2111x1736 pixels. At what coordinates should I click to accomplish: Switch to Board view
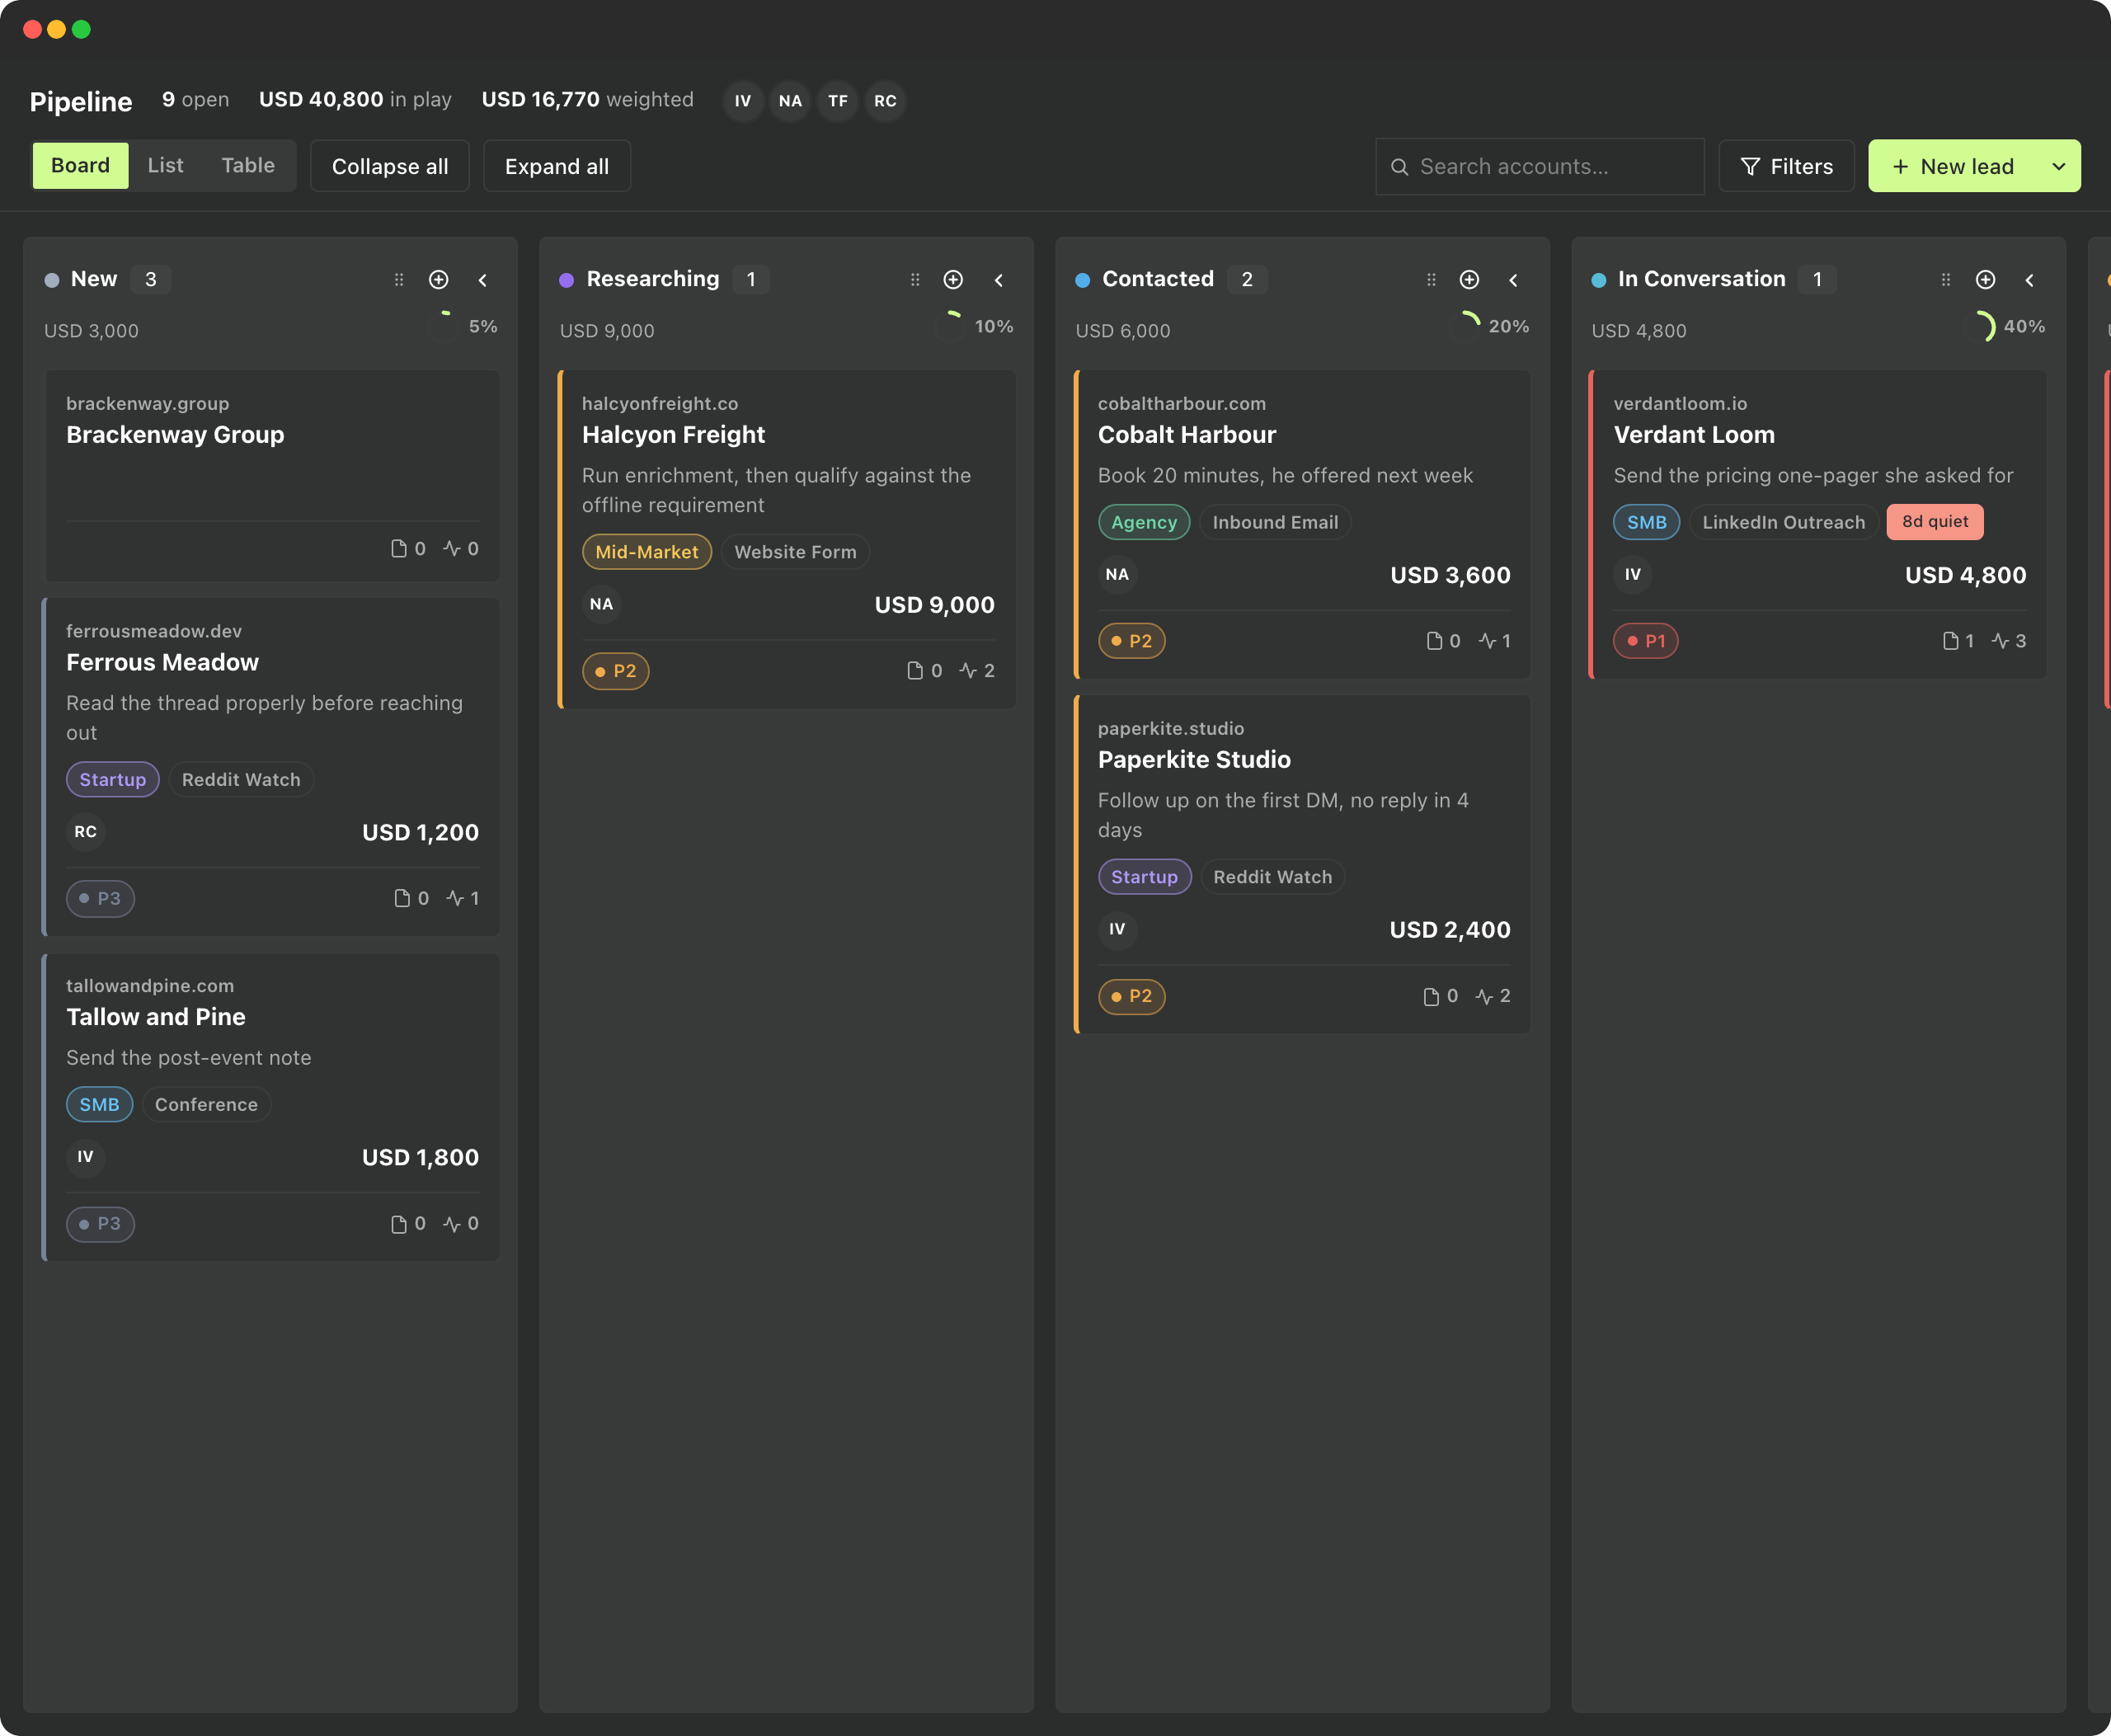(81, 166)
